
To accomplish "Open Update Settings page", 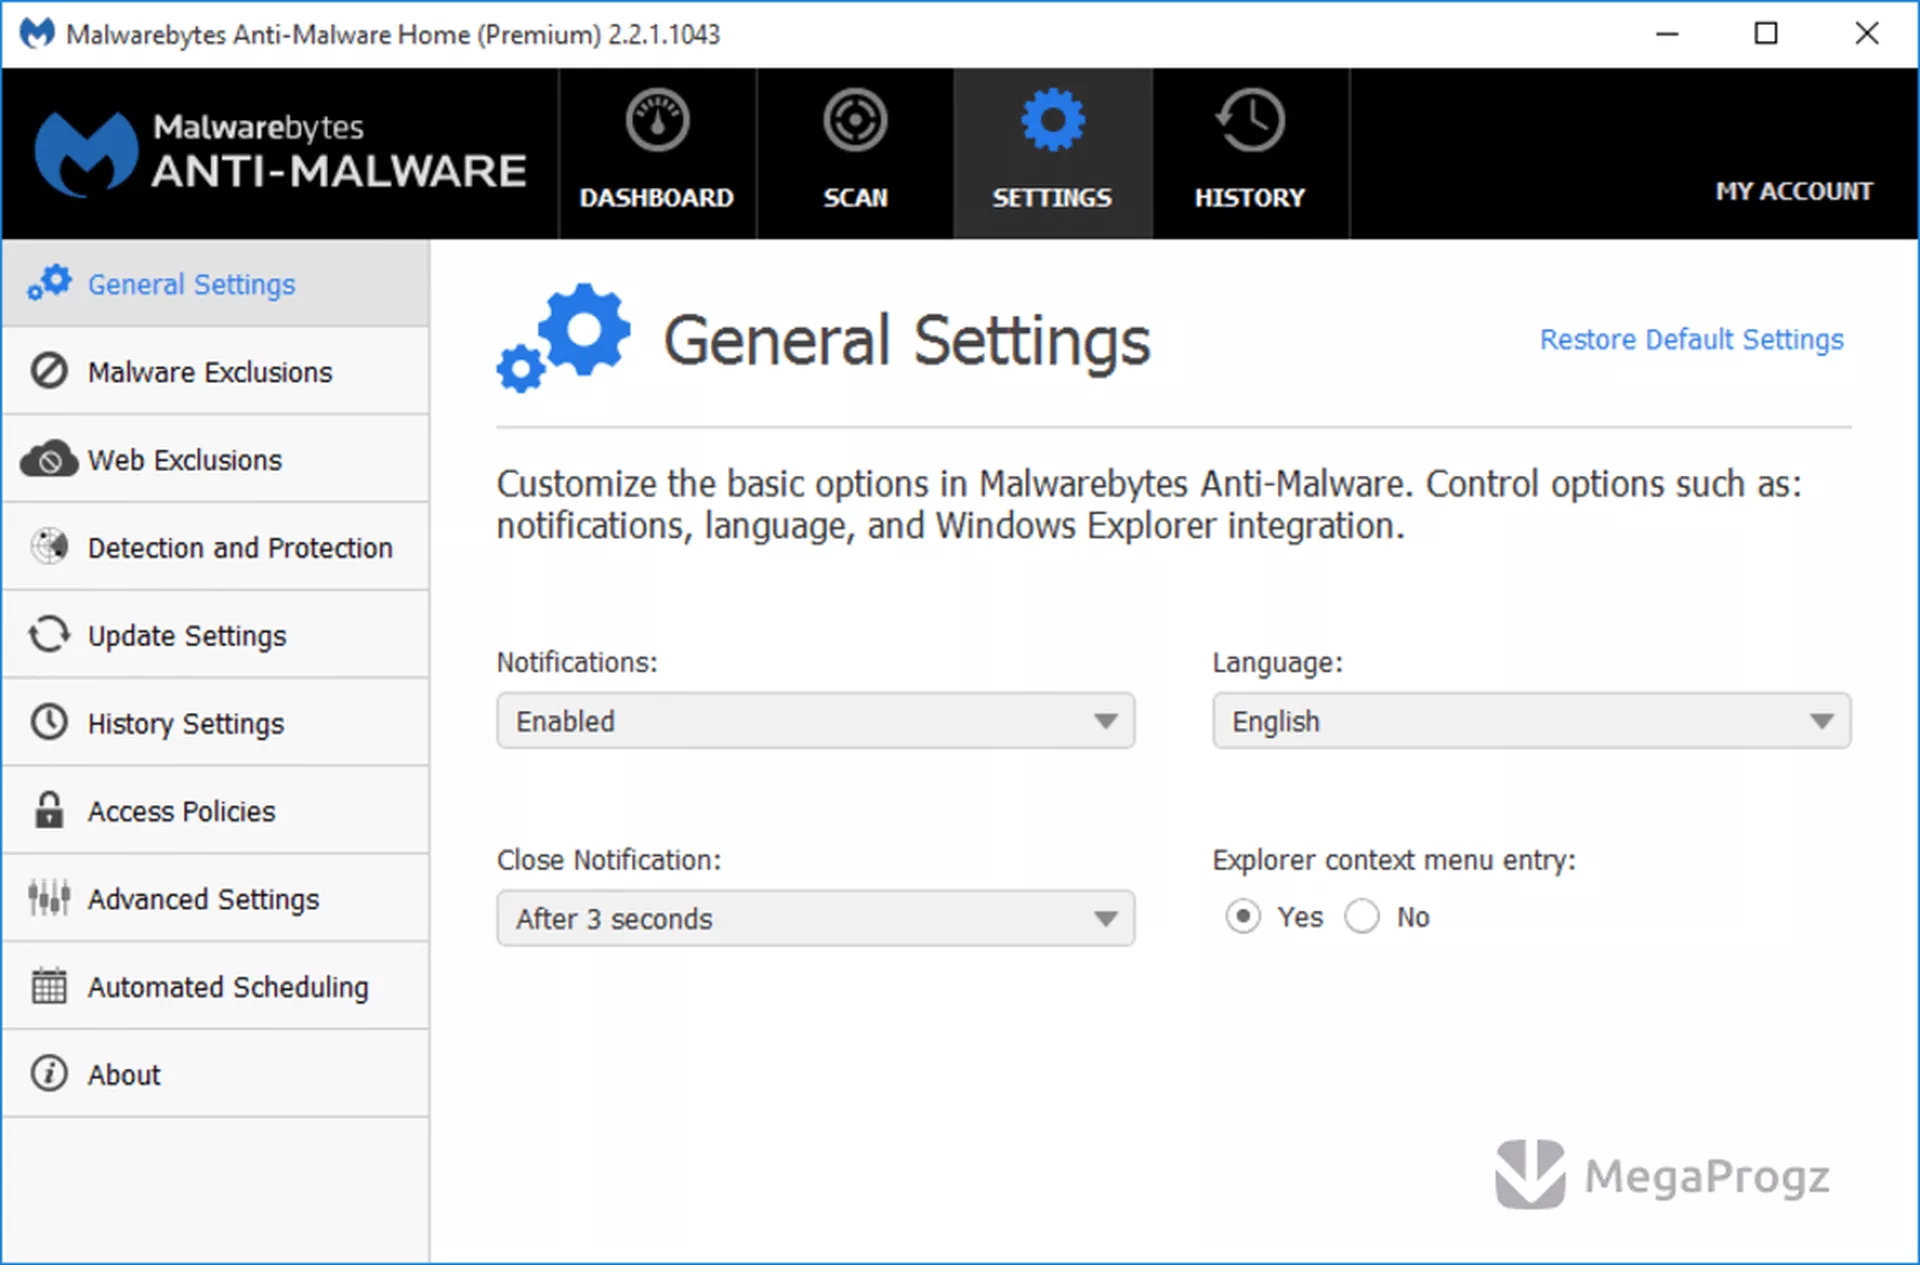I will (x=216, y=635).
